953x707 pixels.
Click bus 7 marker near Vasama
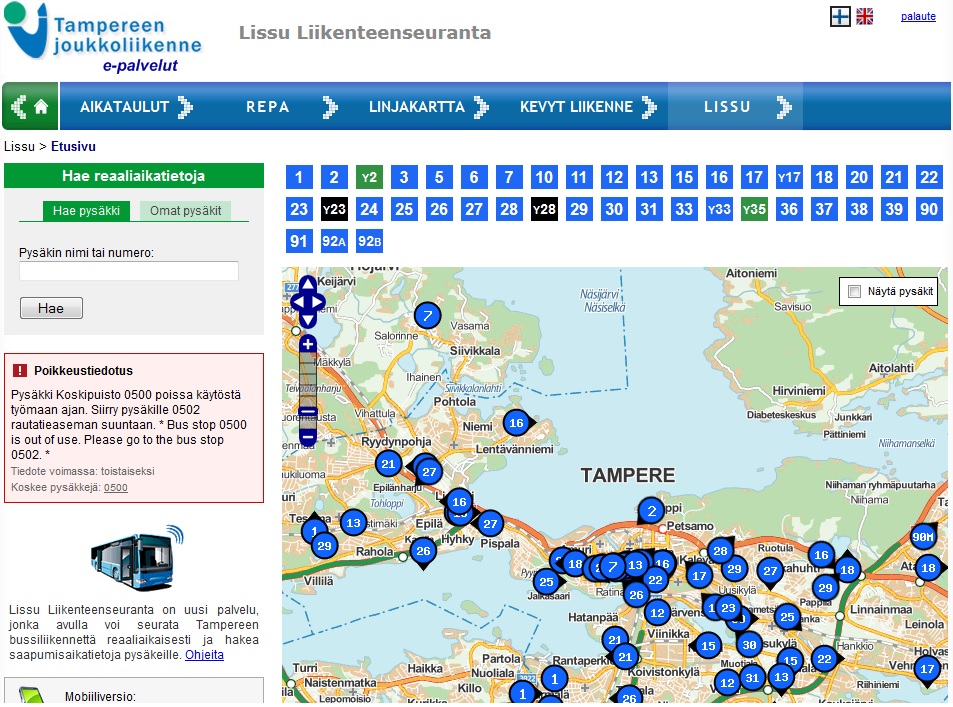point(427,315)
